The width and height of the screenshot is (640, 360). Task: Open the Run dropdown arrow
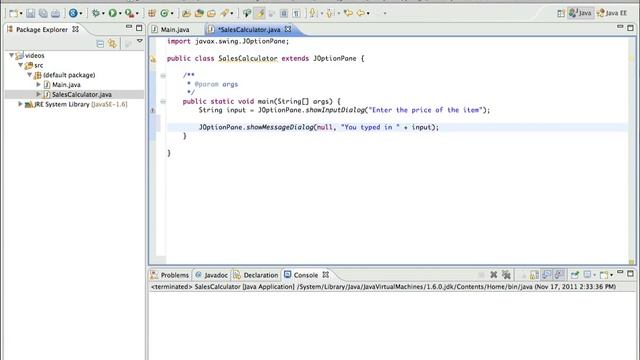120,13
